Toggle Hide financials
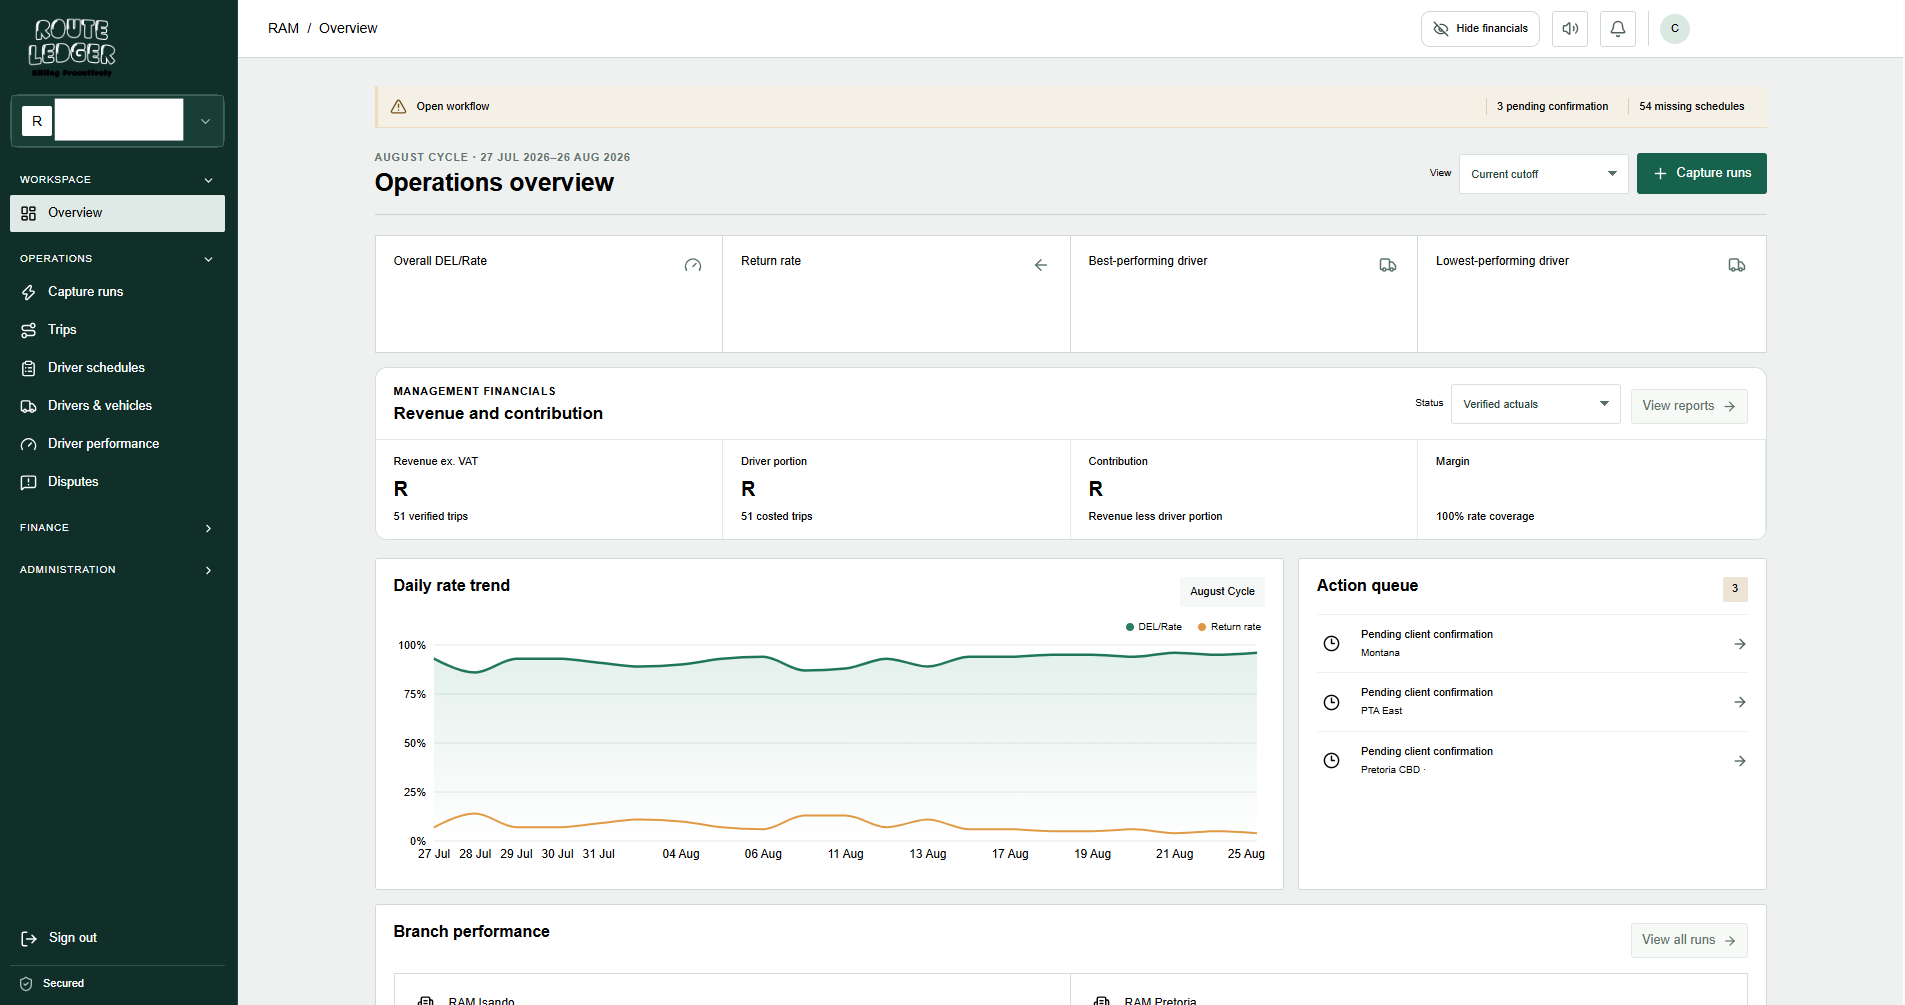1905x1005 pixels. tap(1480, 29)
